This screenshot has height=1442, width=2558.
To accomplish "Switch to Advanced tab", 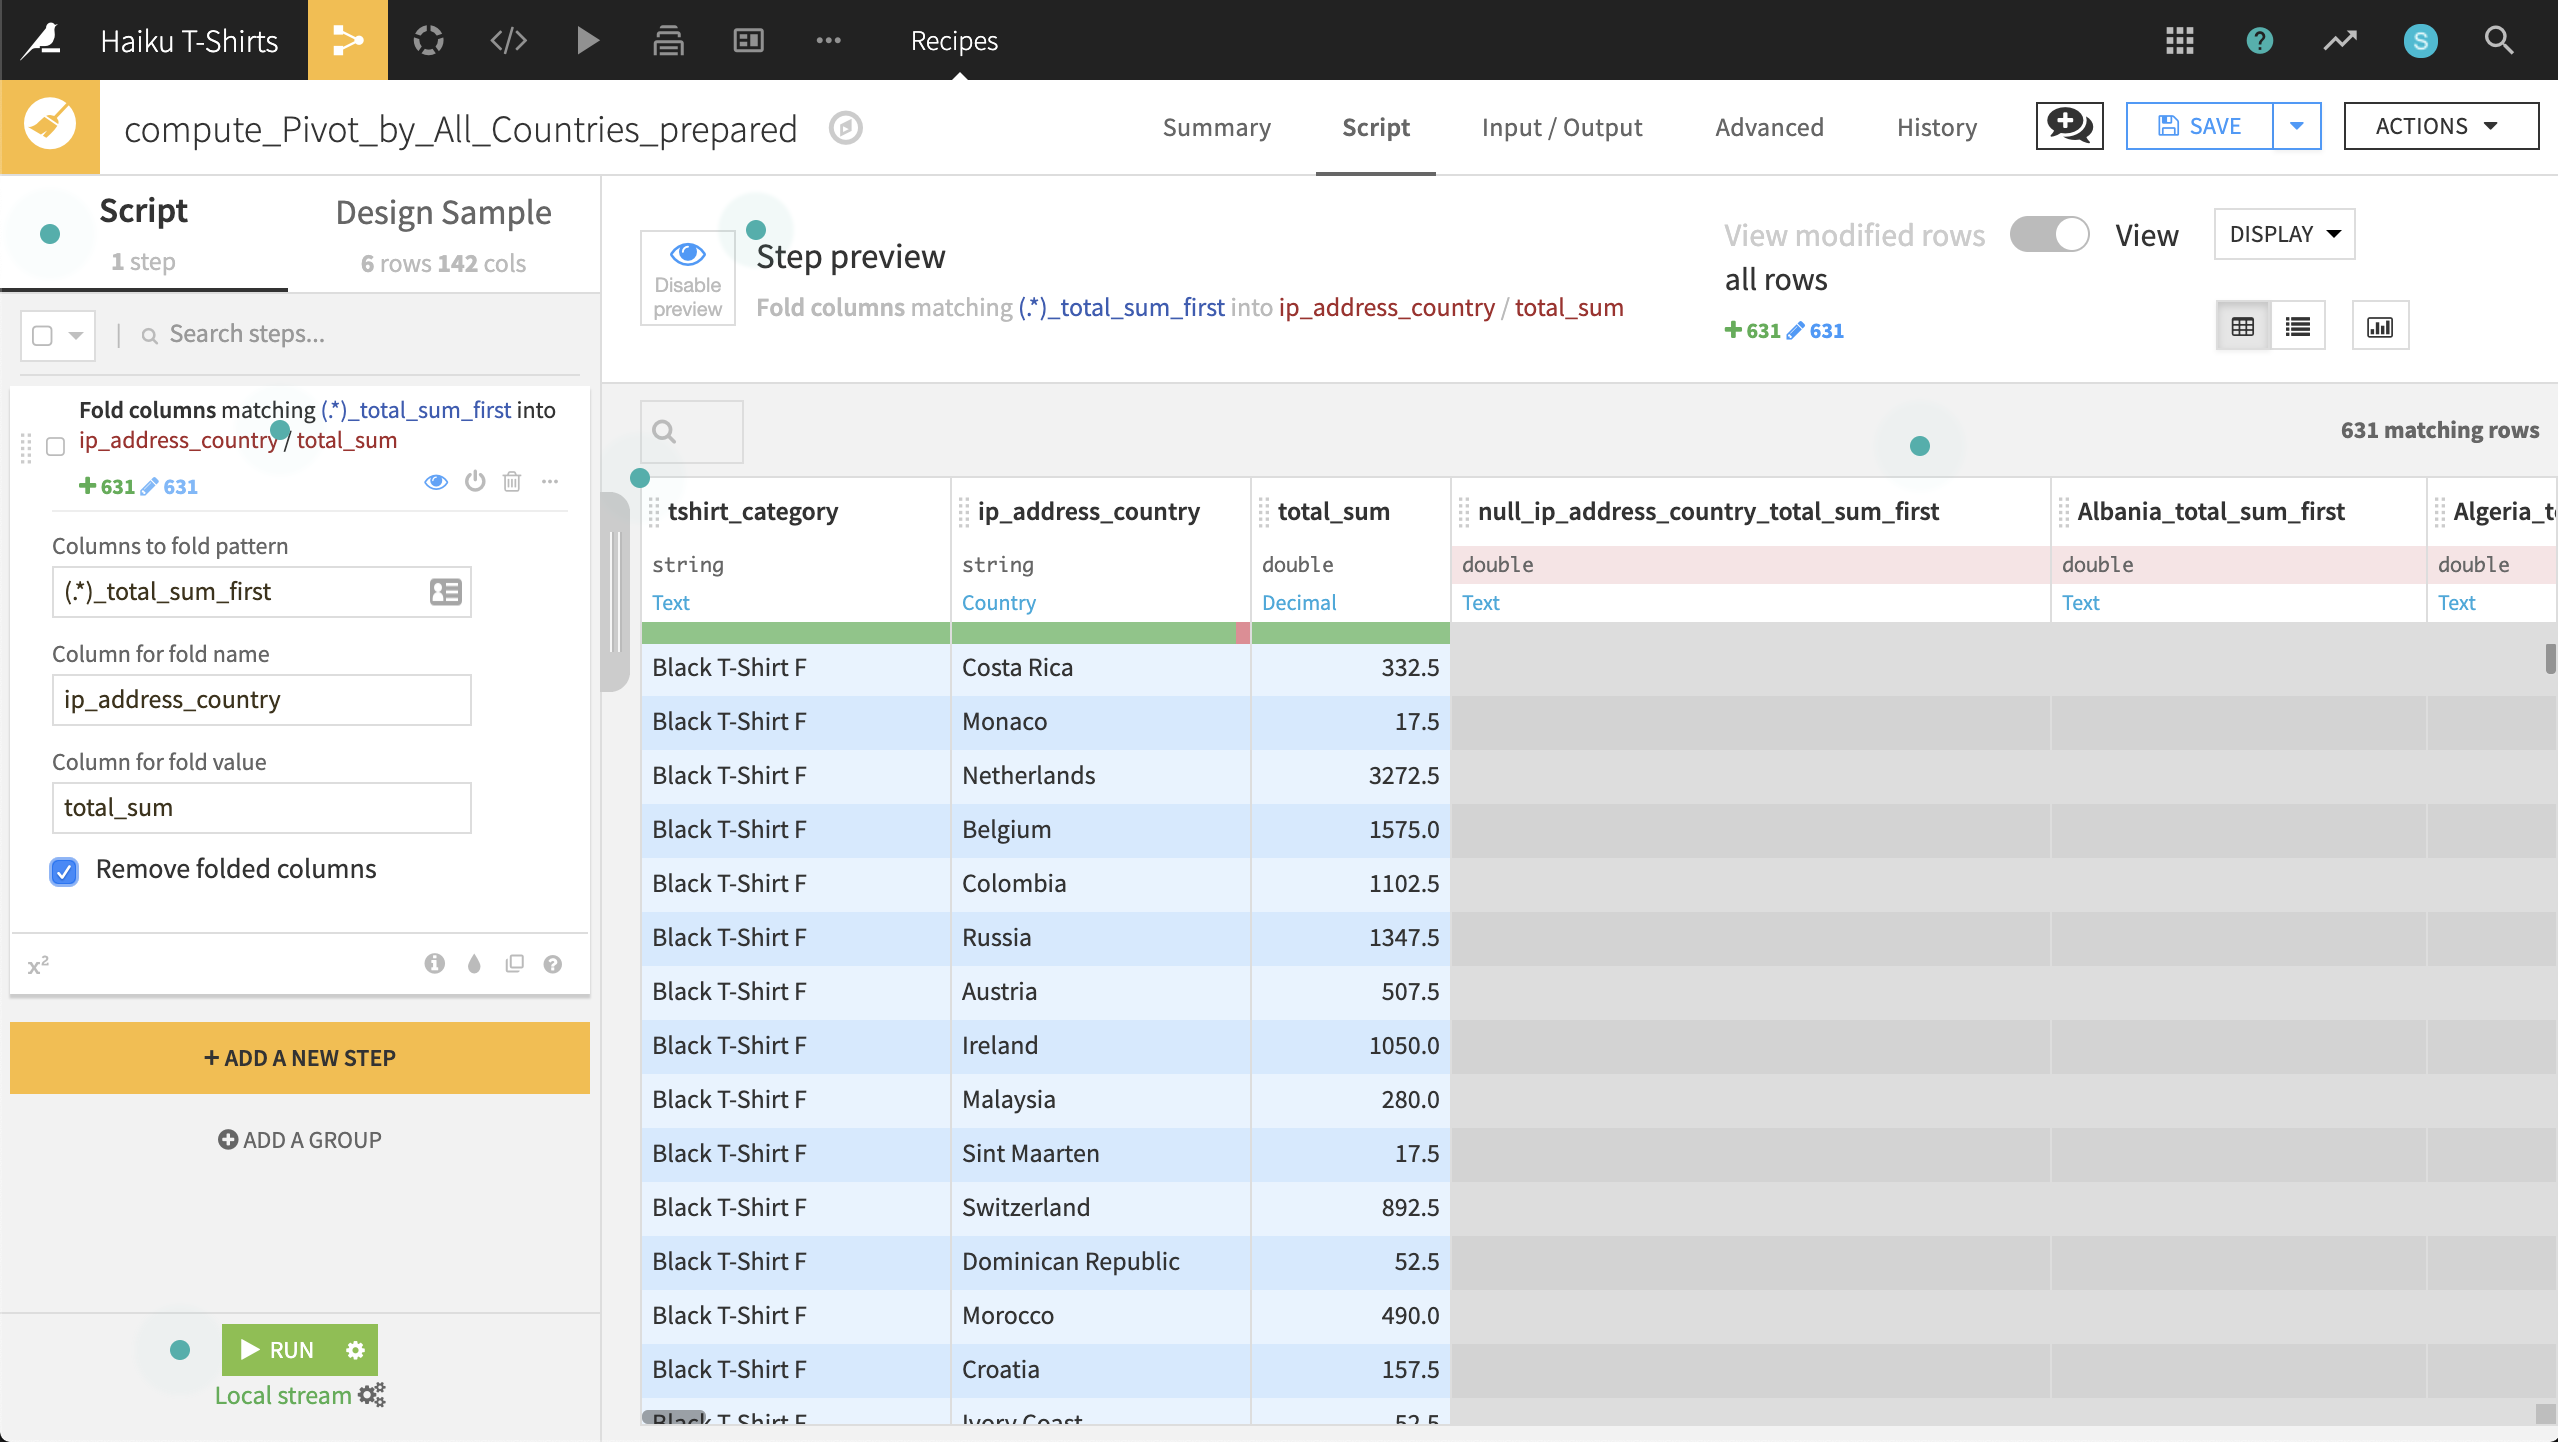I will tap(1769, 128).
